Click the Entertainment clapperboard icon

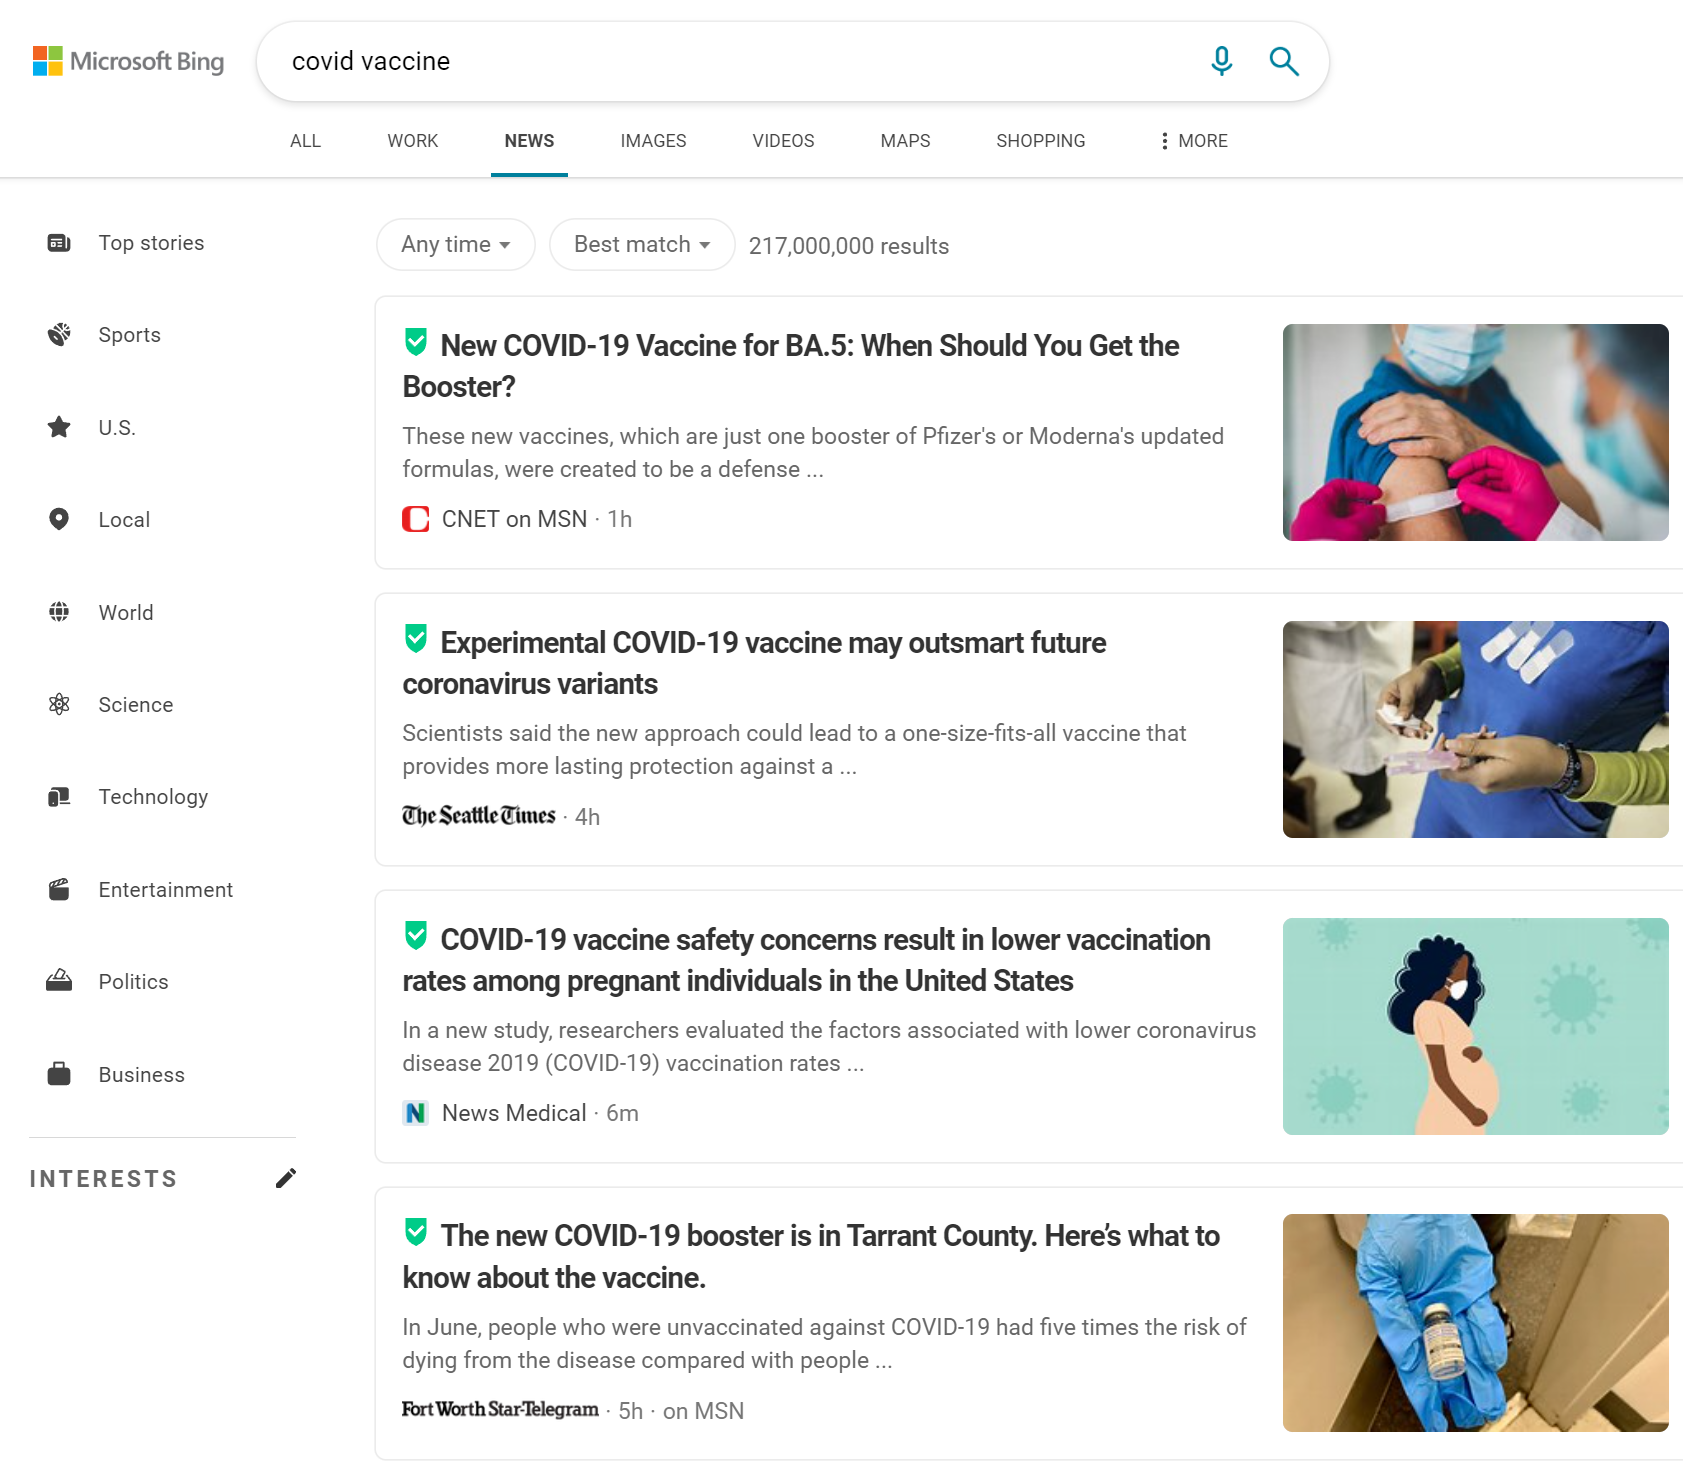point(59,890)
